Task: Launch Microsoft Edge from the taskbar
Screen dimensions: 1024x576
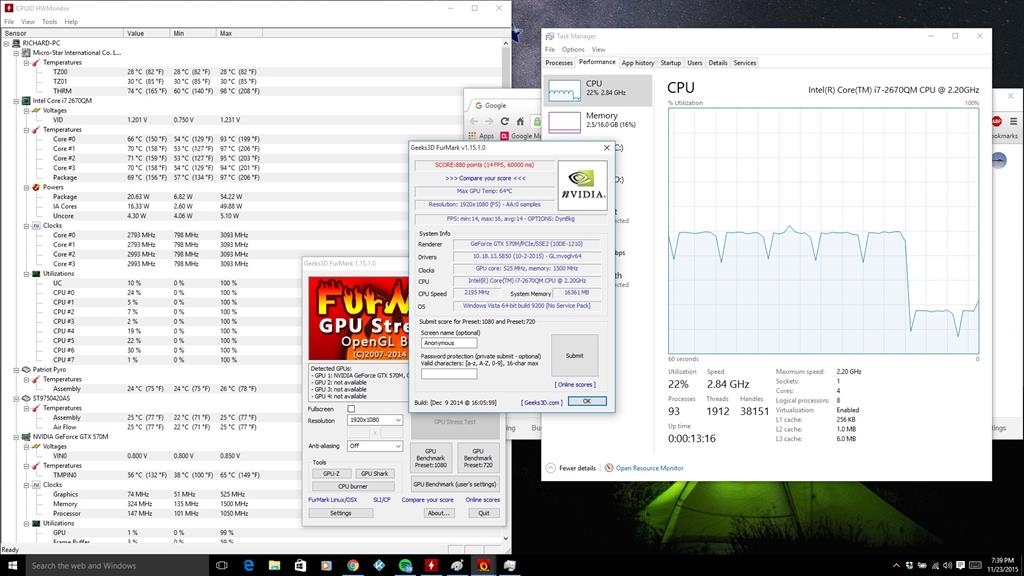Action: pyautogui.click(x=248, y=566)
